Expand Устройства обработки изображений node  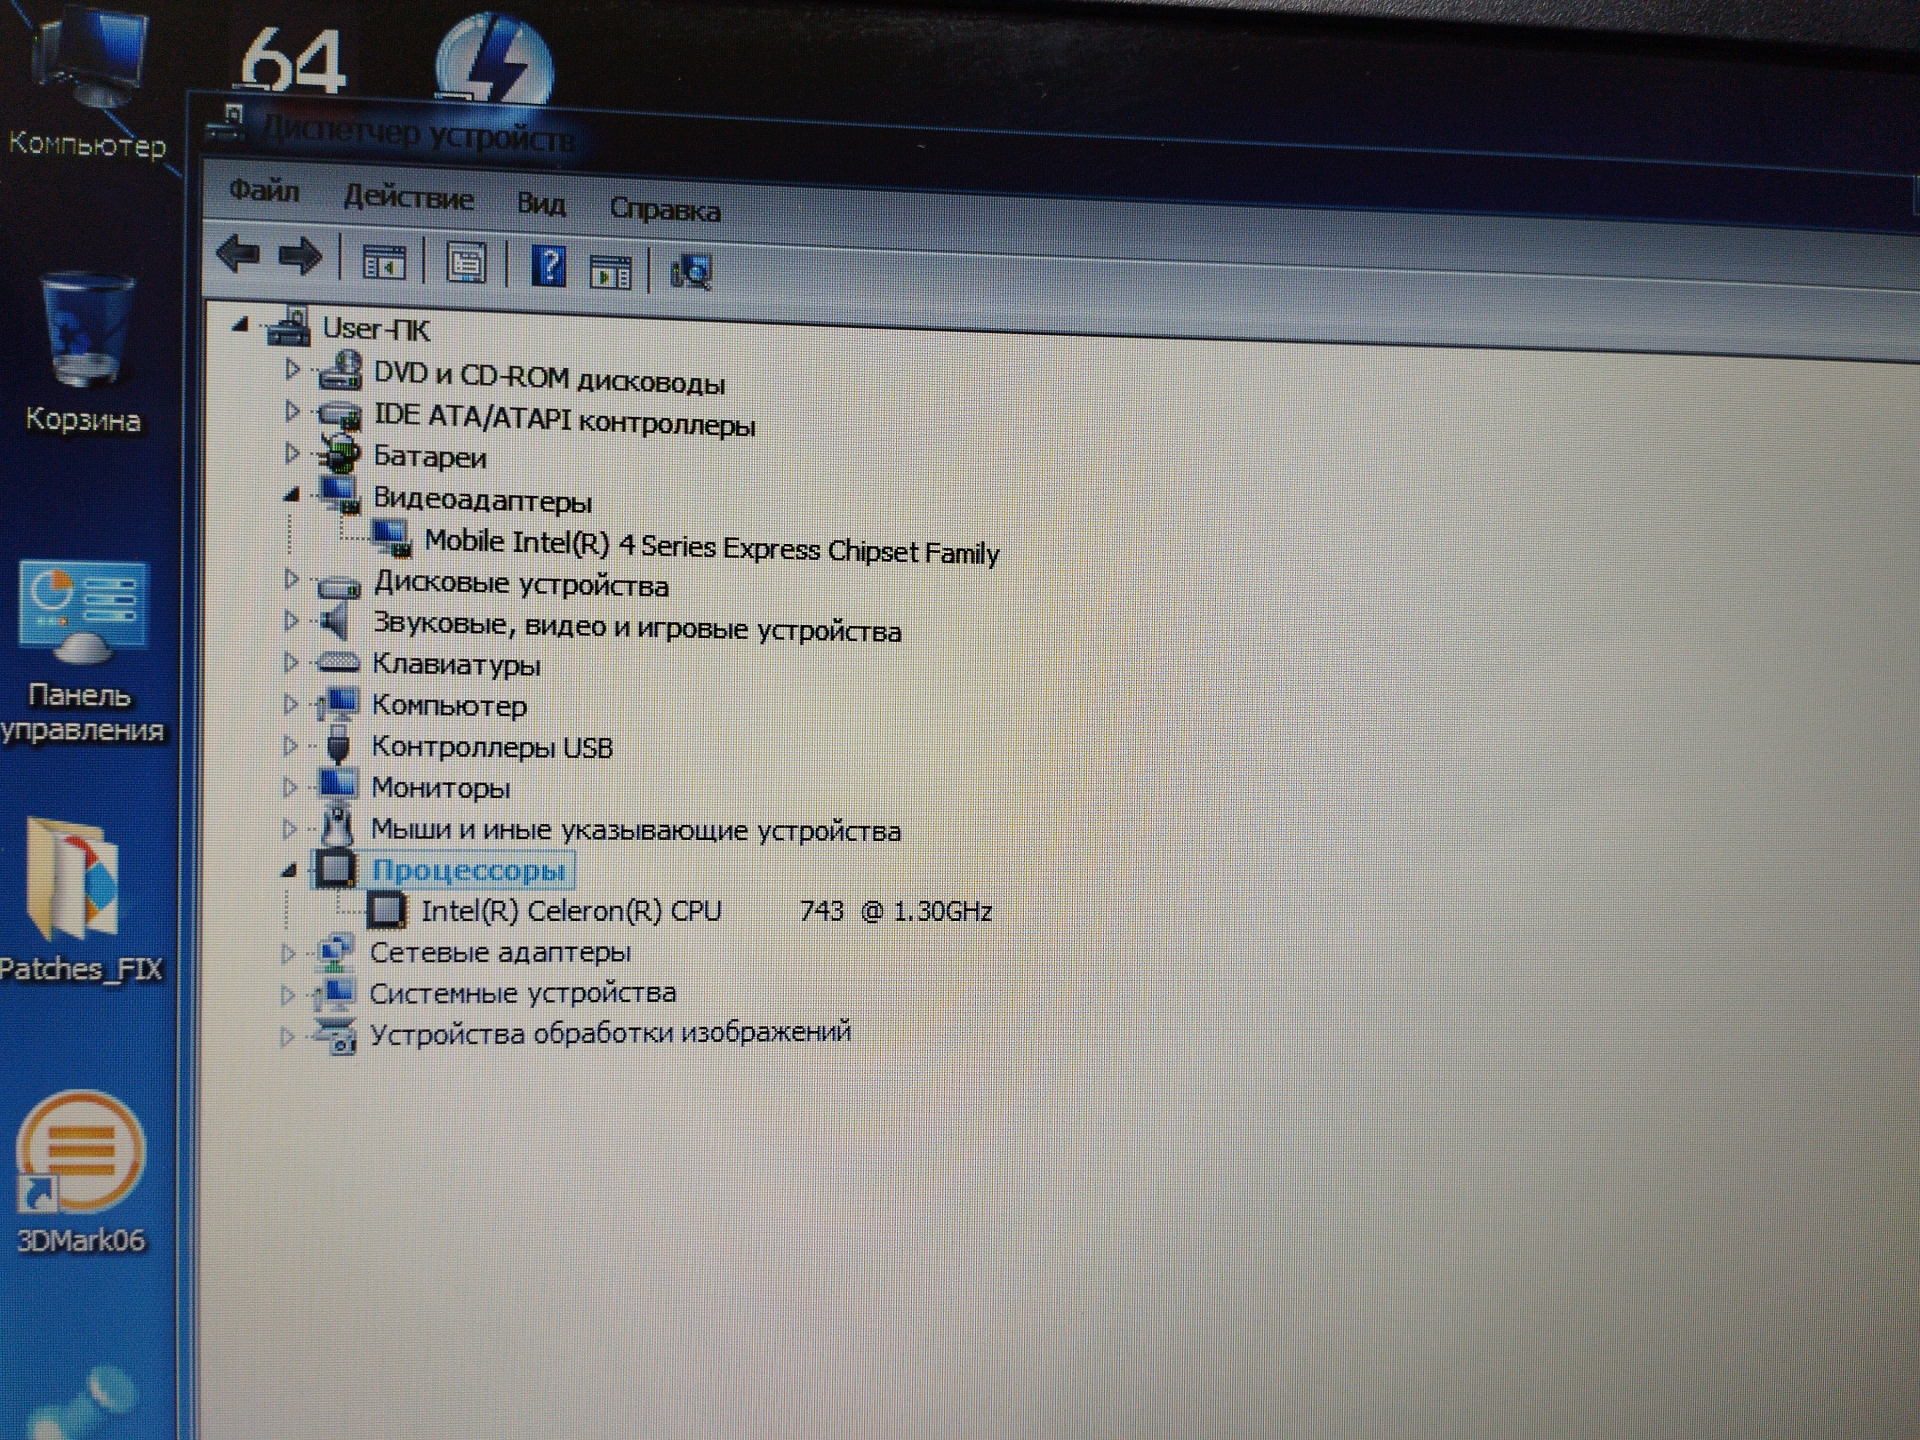coord(287,1036)
